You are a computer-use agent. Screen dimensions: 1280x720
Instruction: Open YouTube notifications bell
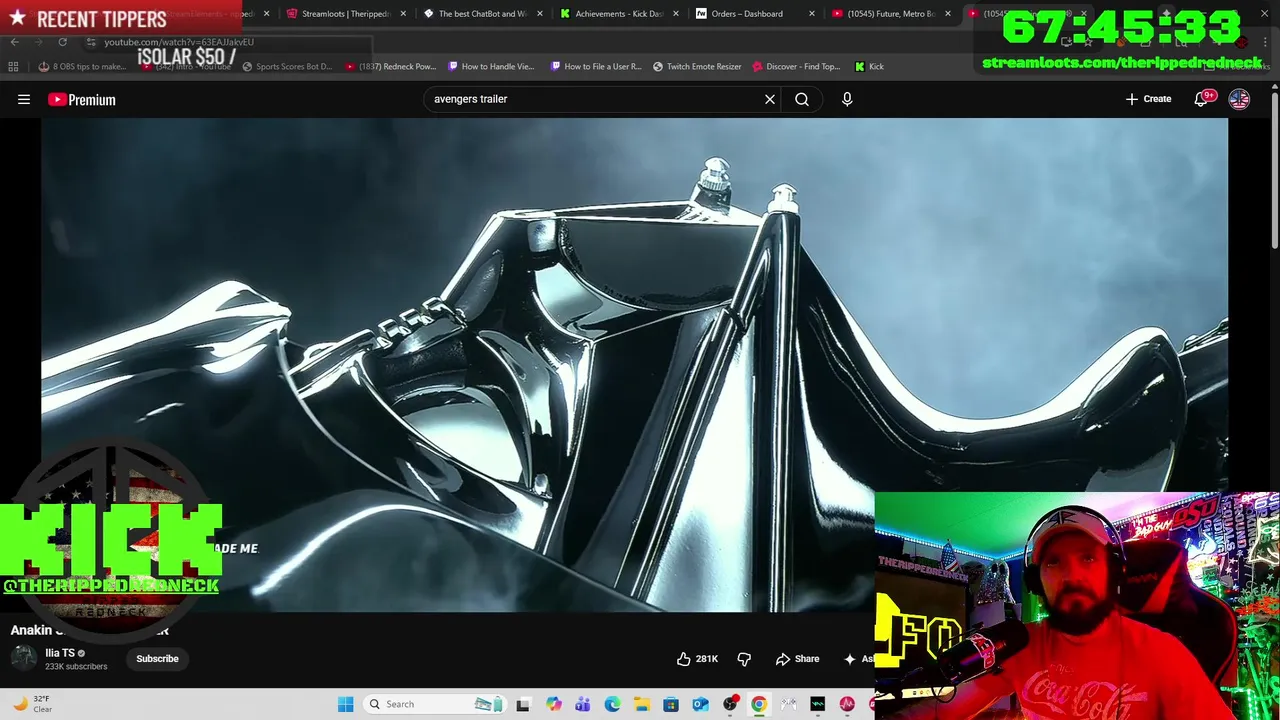(1203, 99)
